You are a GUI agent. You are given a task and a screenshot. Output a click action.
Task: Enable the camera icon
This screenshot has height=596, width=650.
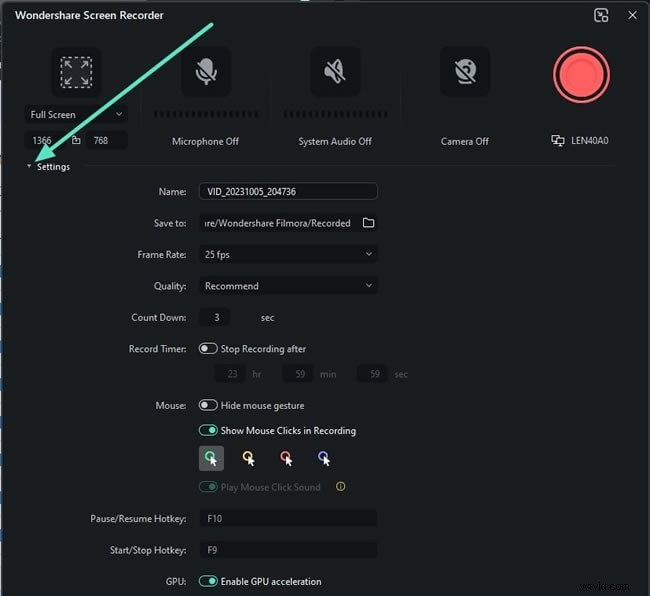[x=465, y=72]
